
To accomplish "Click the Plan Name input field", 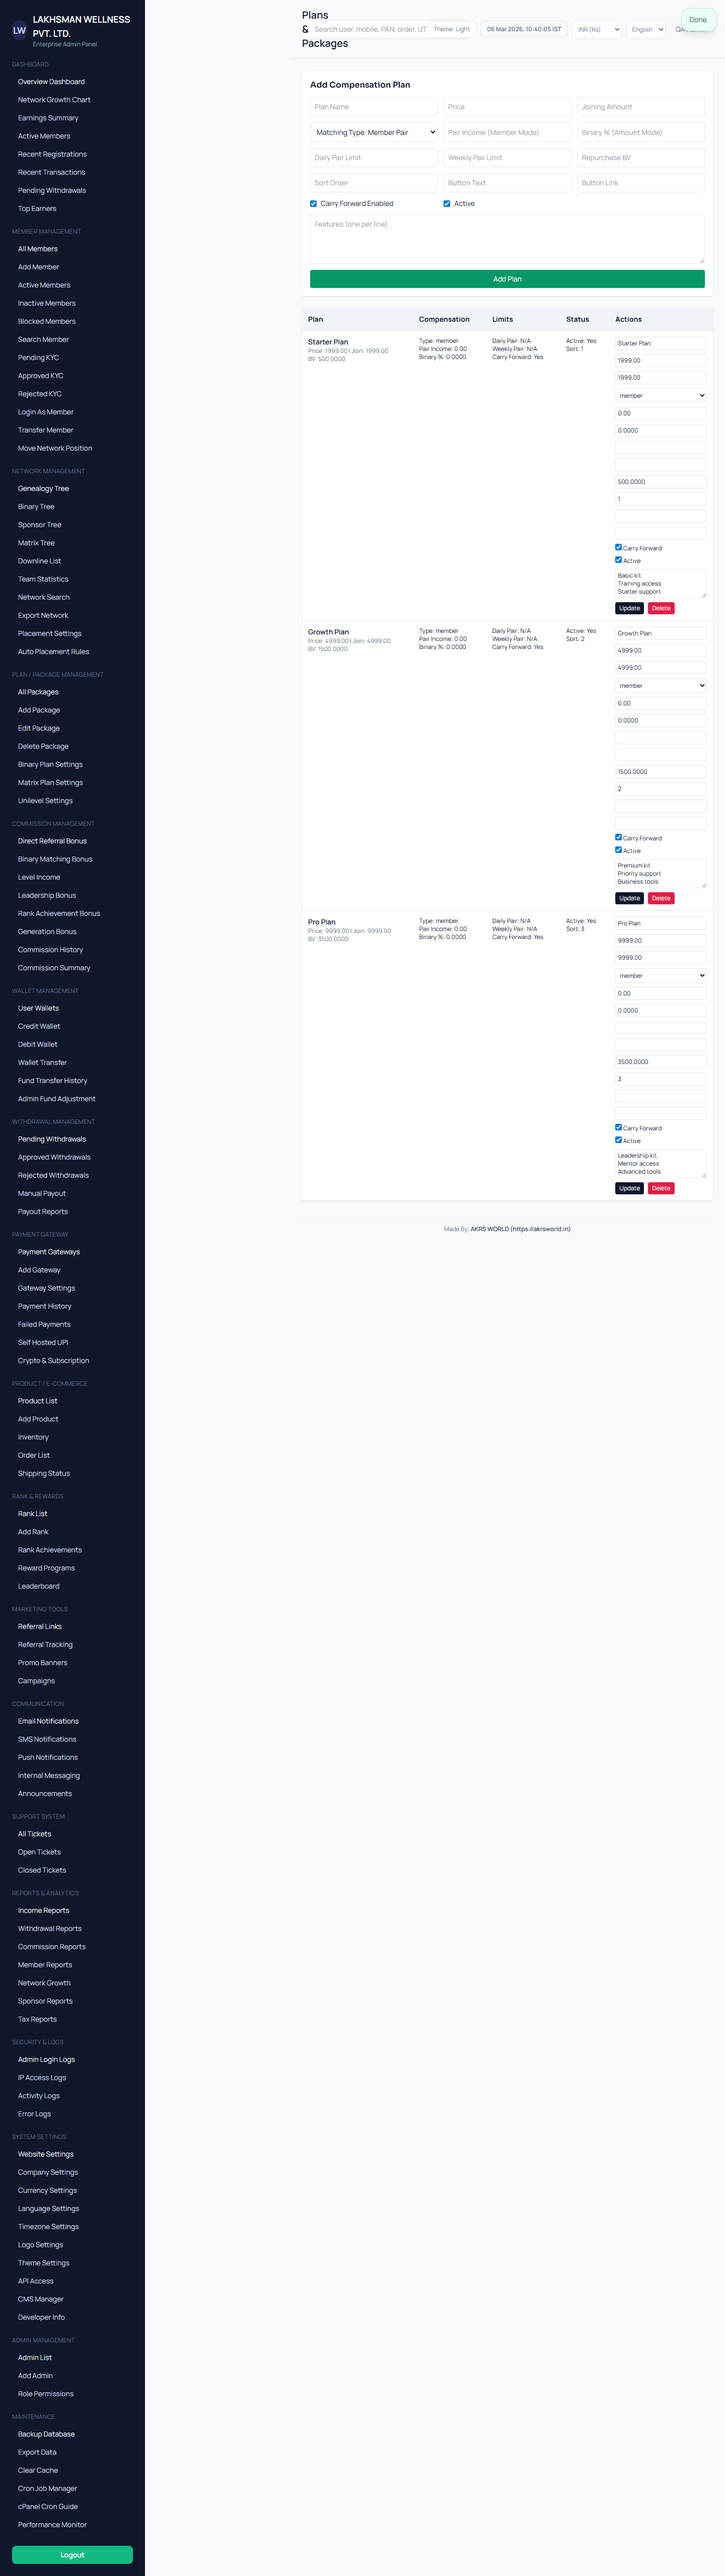I will point(374,107).
